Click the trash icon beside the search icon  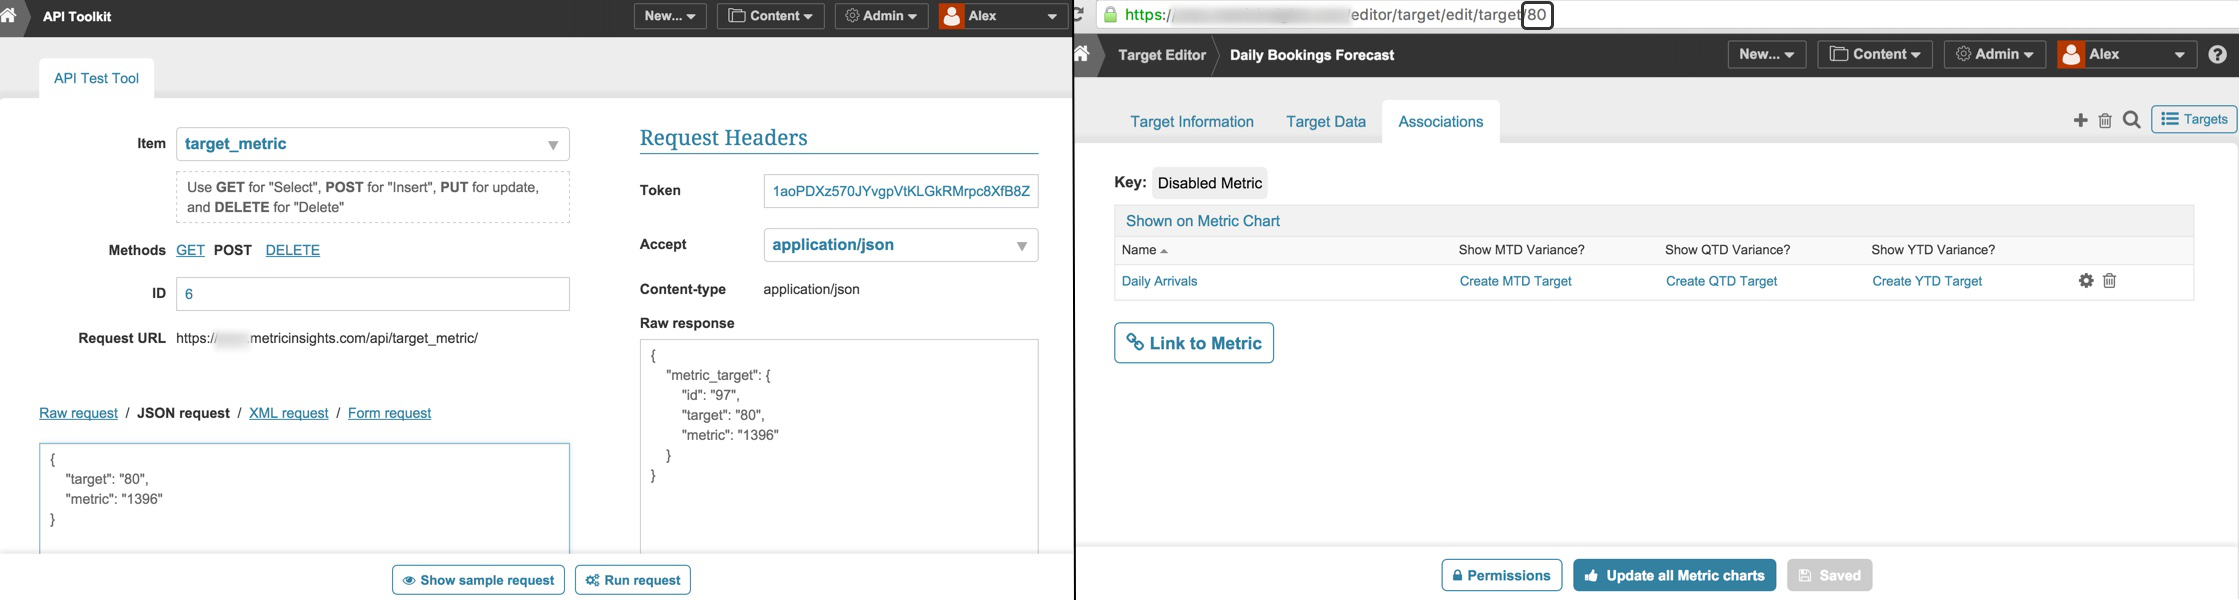tap(2105, 120)
